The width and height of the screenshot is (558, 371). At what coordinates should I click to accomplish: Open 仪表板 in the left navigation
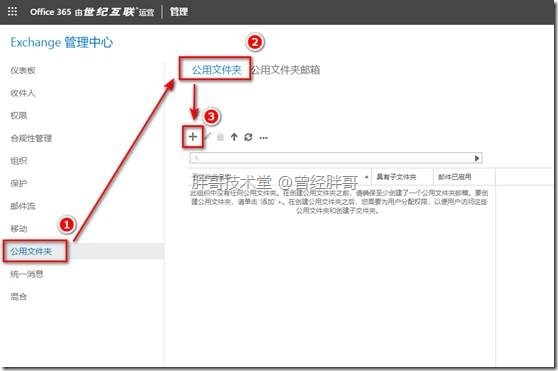(x=23, y=70)
